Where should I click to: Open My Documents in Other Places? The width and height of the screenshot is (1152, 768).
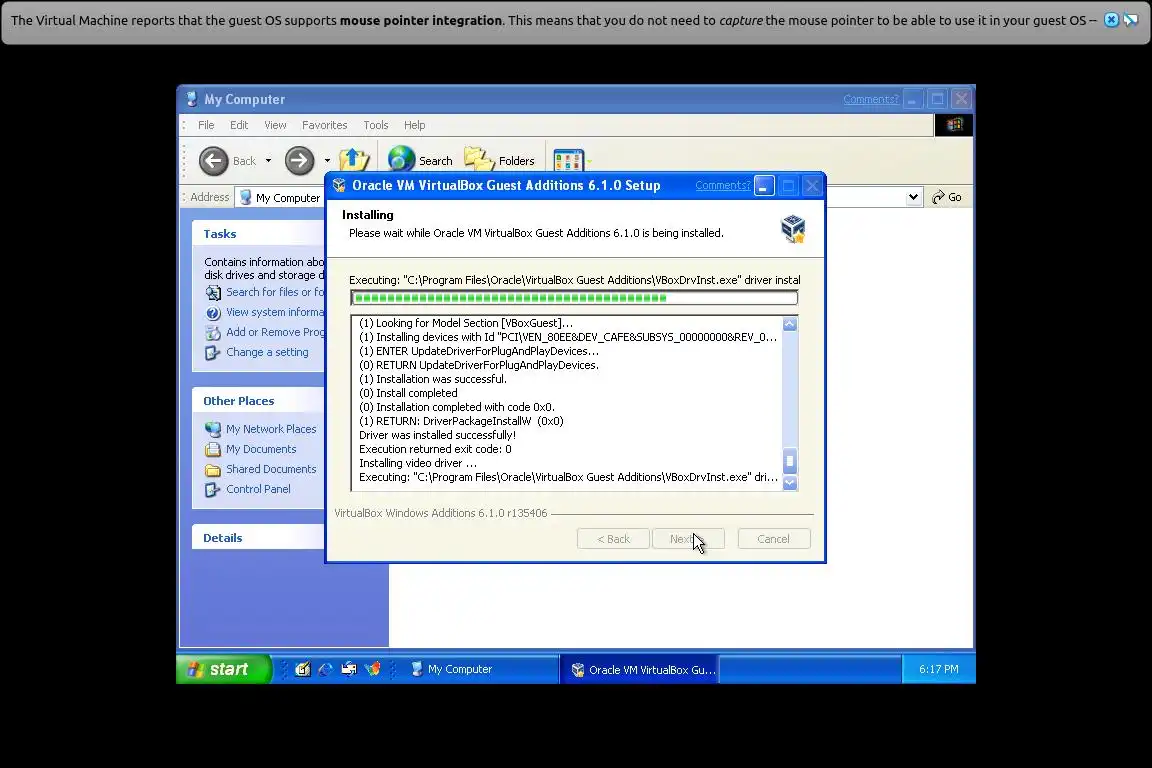click(x=261, y=449)
